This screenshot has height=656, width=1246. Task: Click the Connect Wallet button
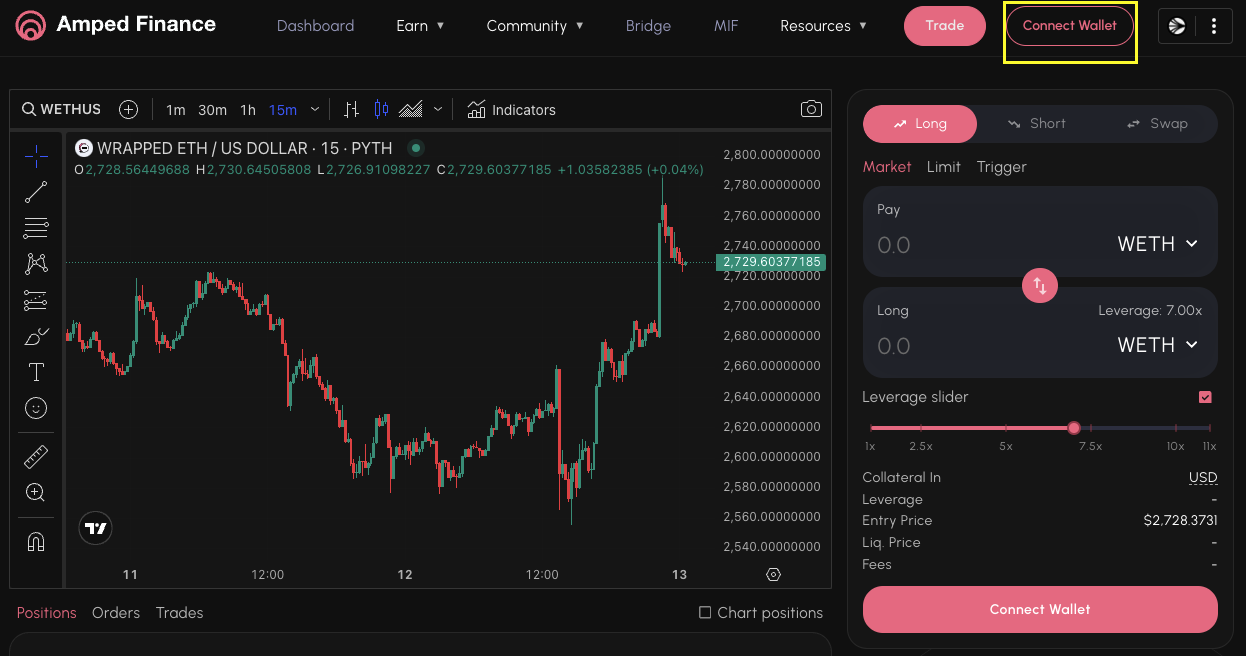coord(1070,26)
